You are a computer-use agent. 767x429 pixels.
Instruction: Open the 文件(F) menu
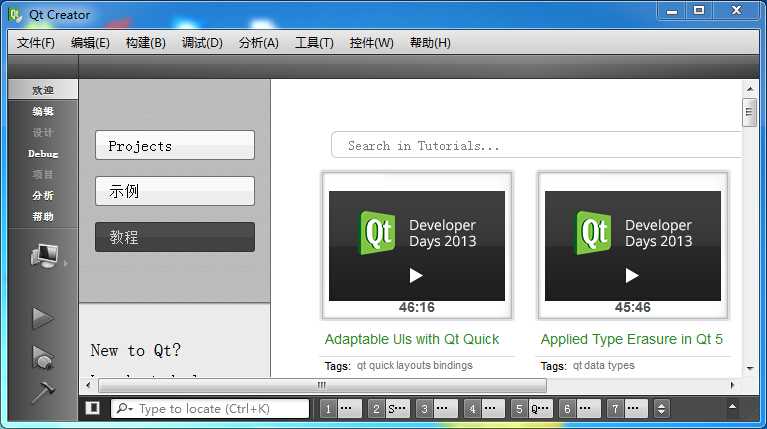click(35, 43)
